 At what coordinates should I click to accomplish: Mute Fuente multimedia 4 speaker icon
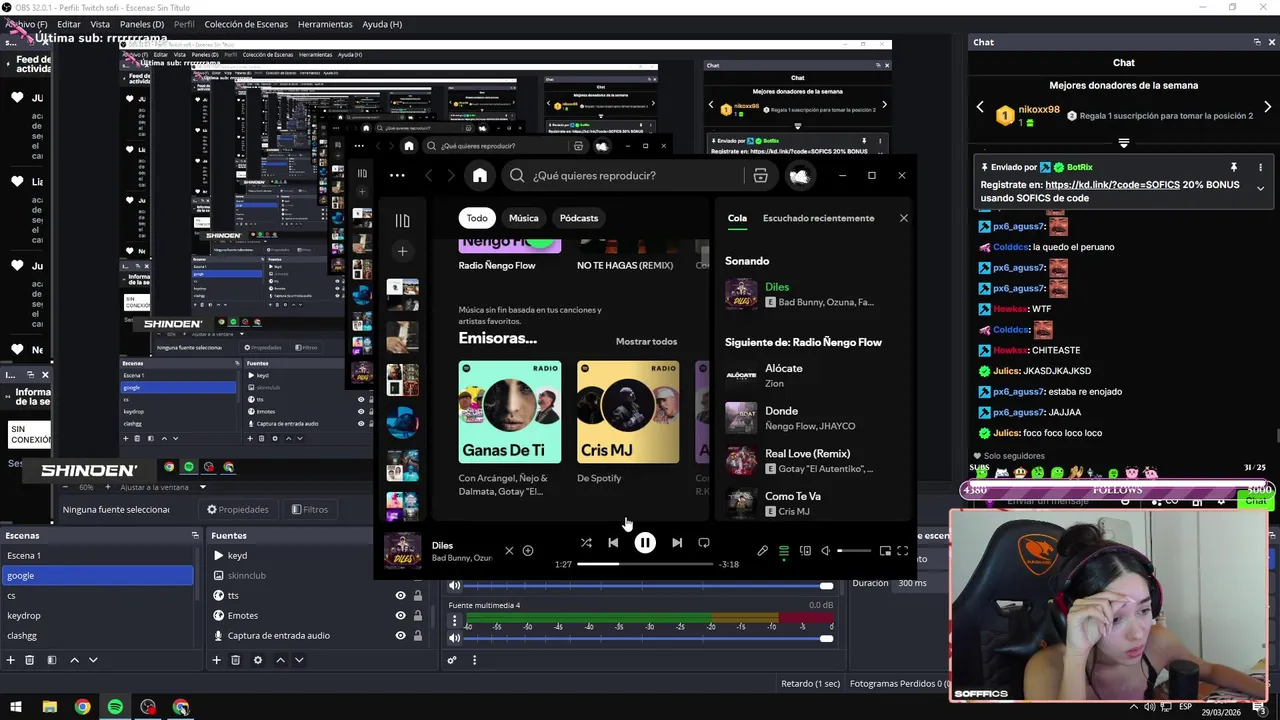click(x=455, y=638)
